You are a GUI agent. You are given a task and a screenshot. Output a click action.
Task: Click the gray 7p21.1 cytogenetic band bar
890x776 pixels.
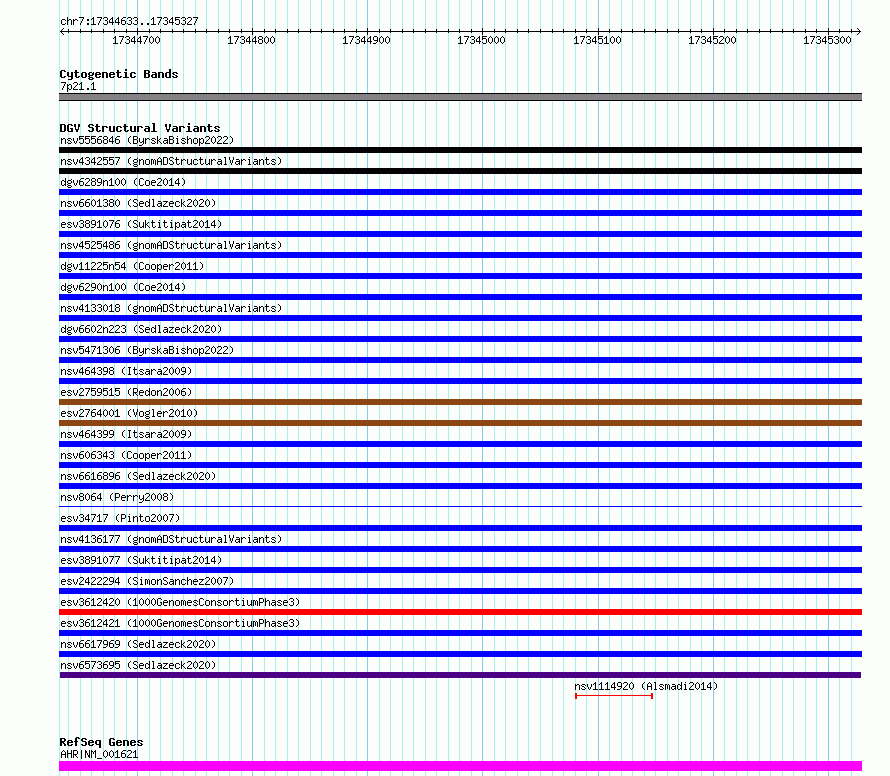coord(460,97)
